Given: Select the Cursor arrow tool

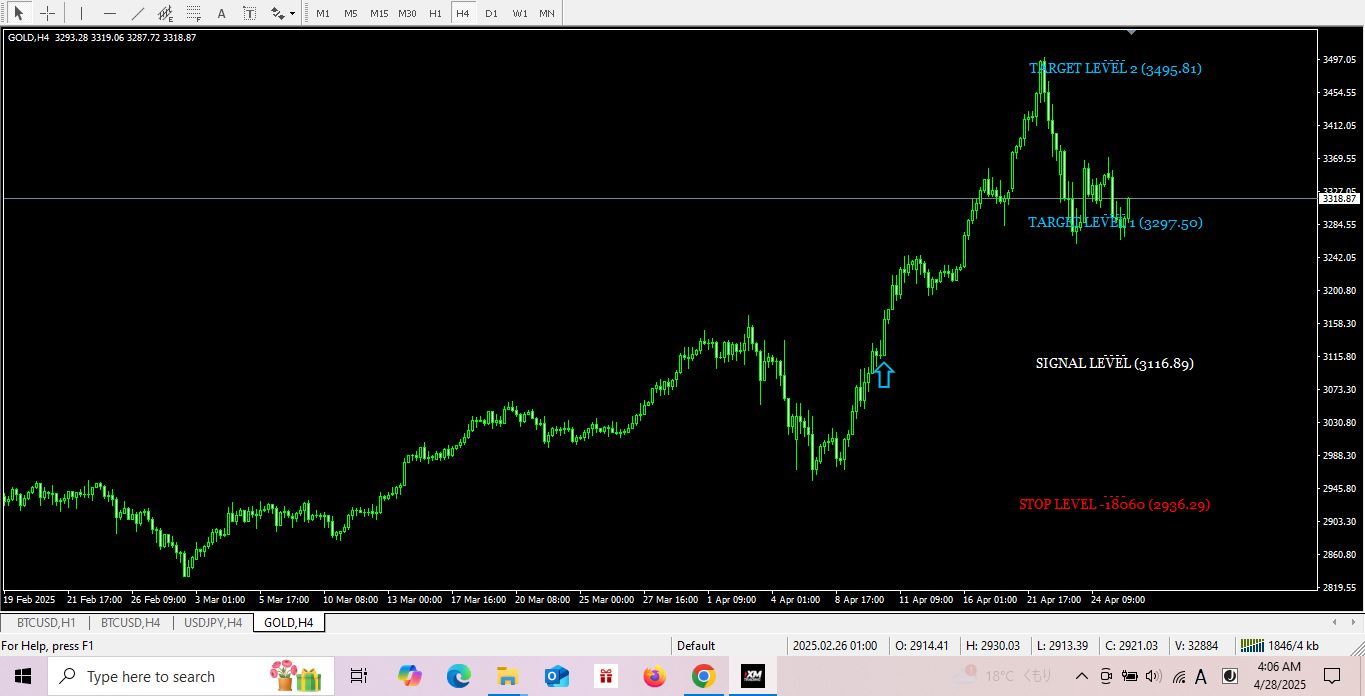Looking at the screenshot, I should coord(18,14).
